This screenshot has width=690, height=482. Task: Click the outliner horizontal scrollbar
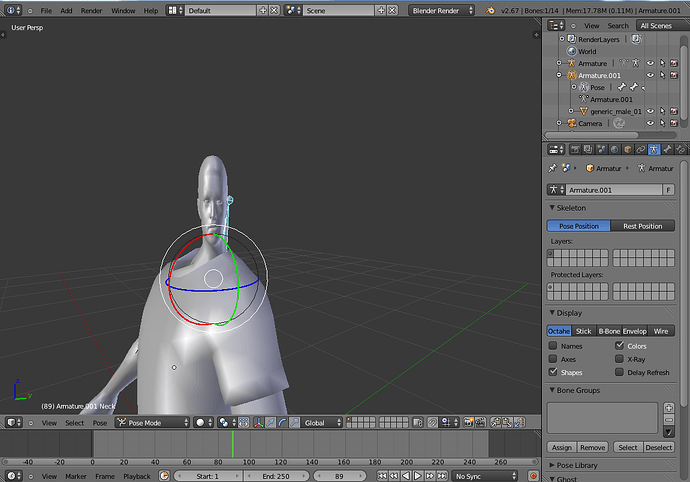point(591,135)
